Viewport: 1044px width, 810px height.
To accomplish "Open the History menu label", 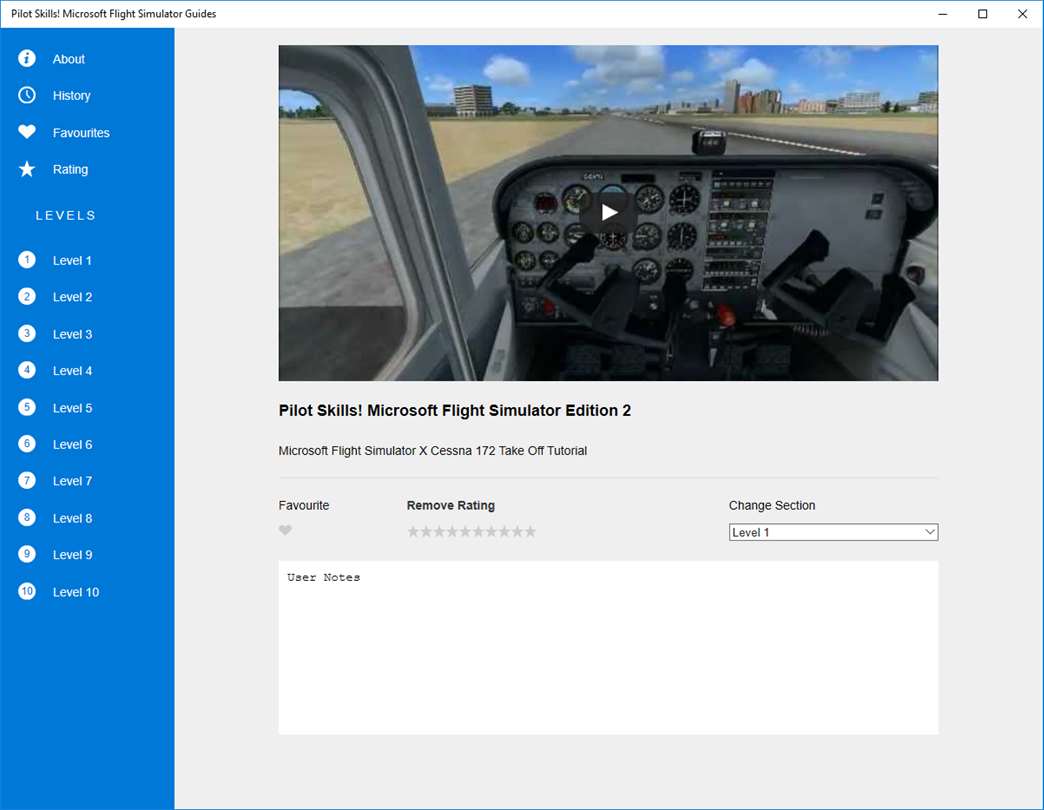I will point(71,96).
